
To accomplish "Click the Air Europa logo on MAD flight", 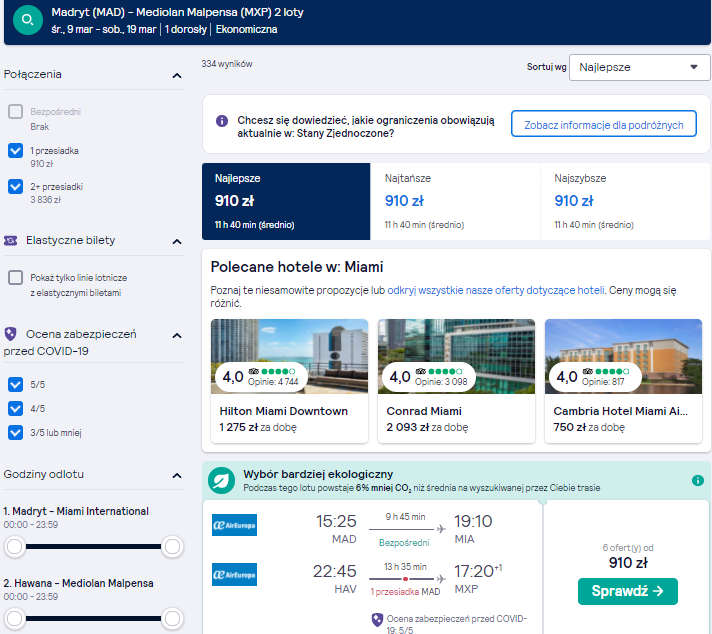I will pos(234,525).
